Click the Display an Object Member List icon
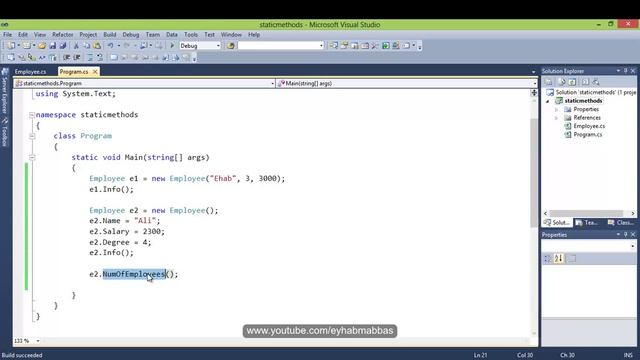The image size is (640, 360). point(11,58)
